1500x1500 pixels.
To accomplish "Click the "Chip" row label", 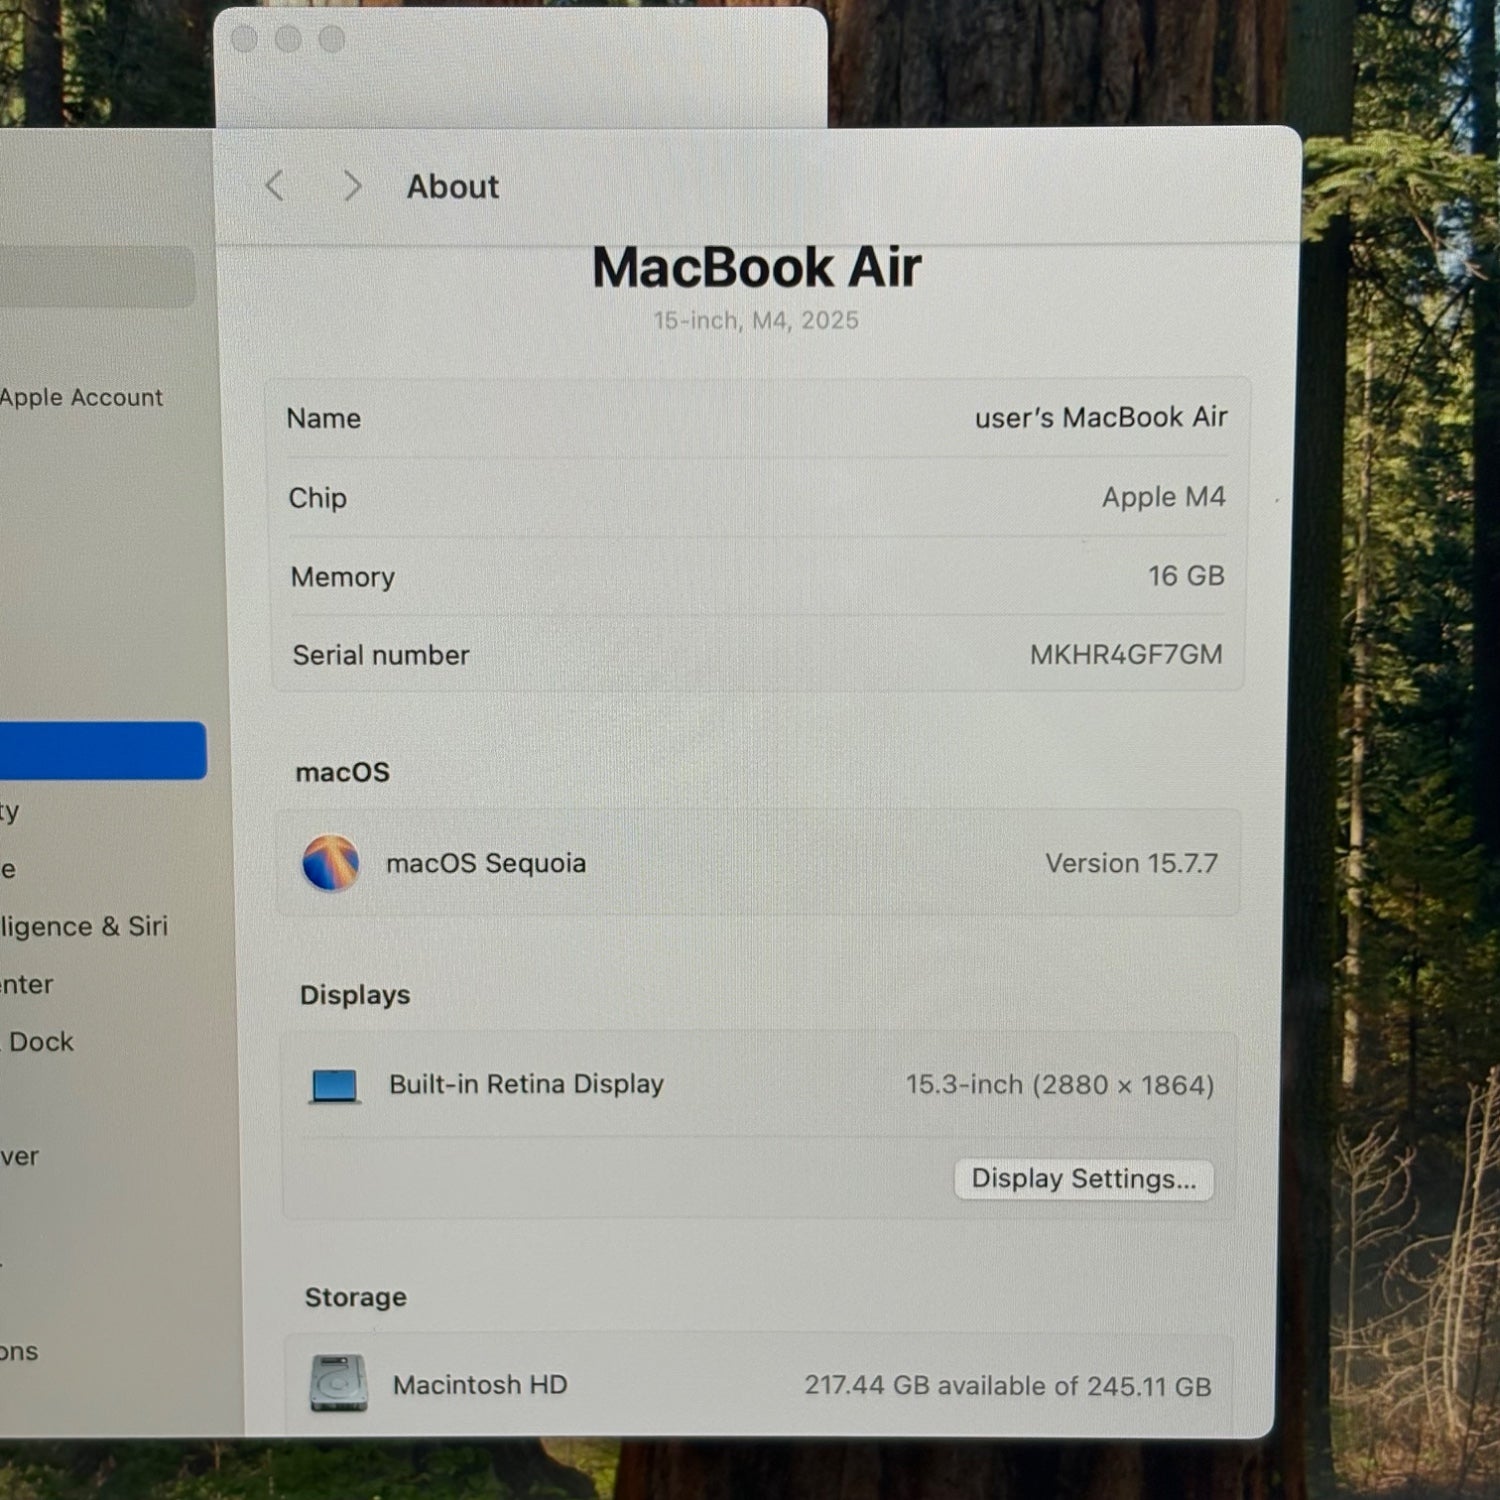I will tap(318, 498).
